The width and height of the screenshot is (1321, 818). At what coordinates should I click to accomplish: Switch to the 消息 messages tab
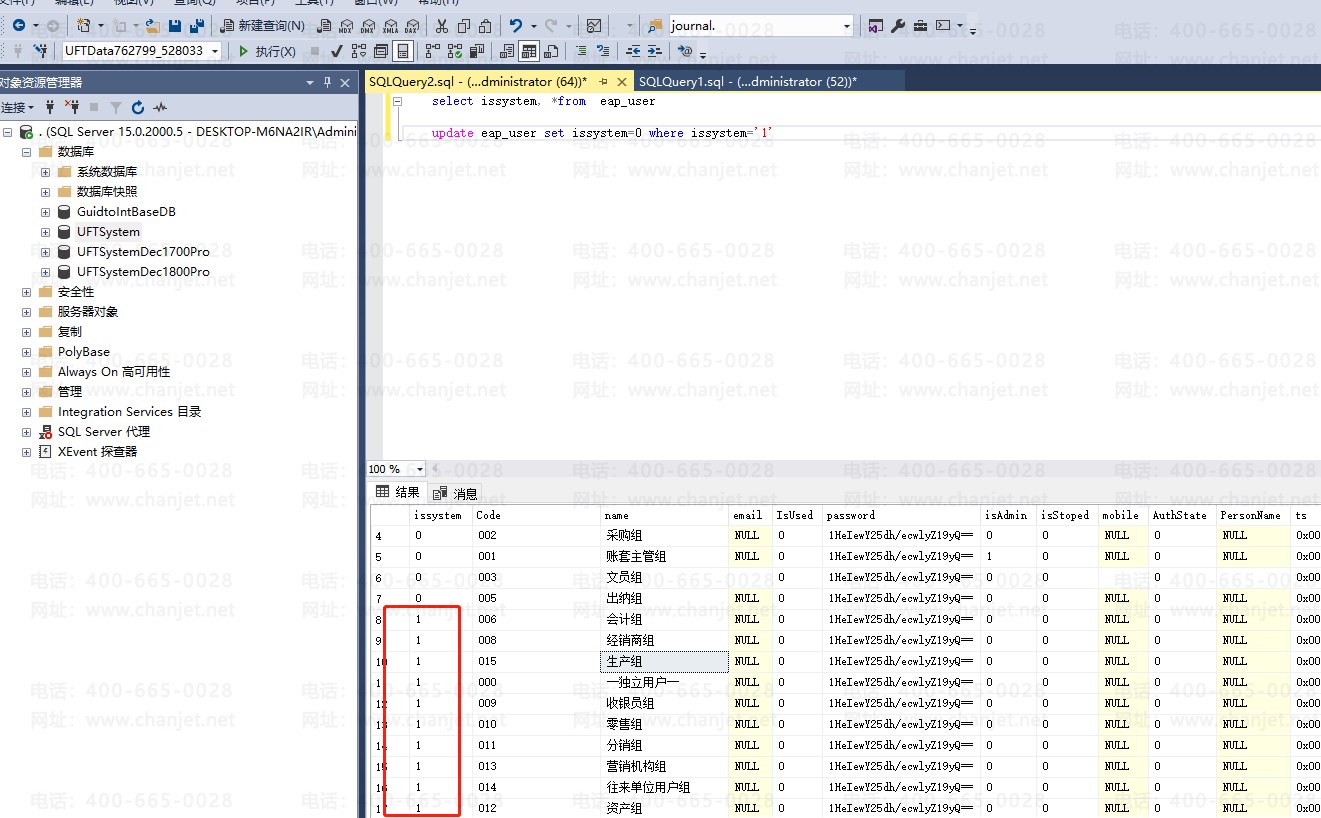pos(456,493)
